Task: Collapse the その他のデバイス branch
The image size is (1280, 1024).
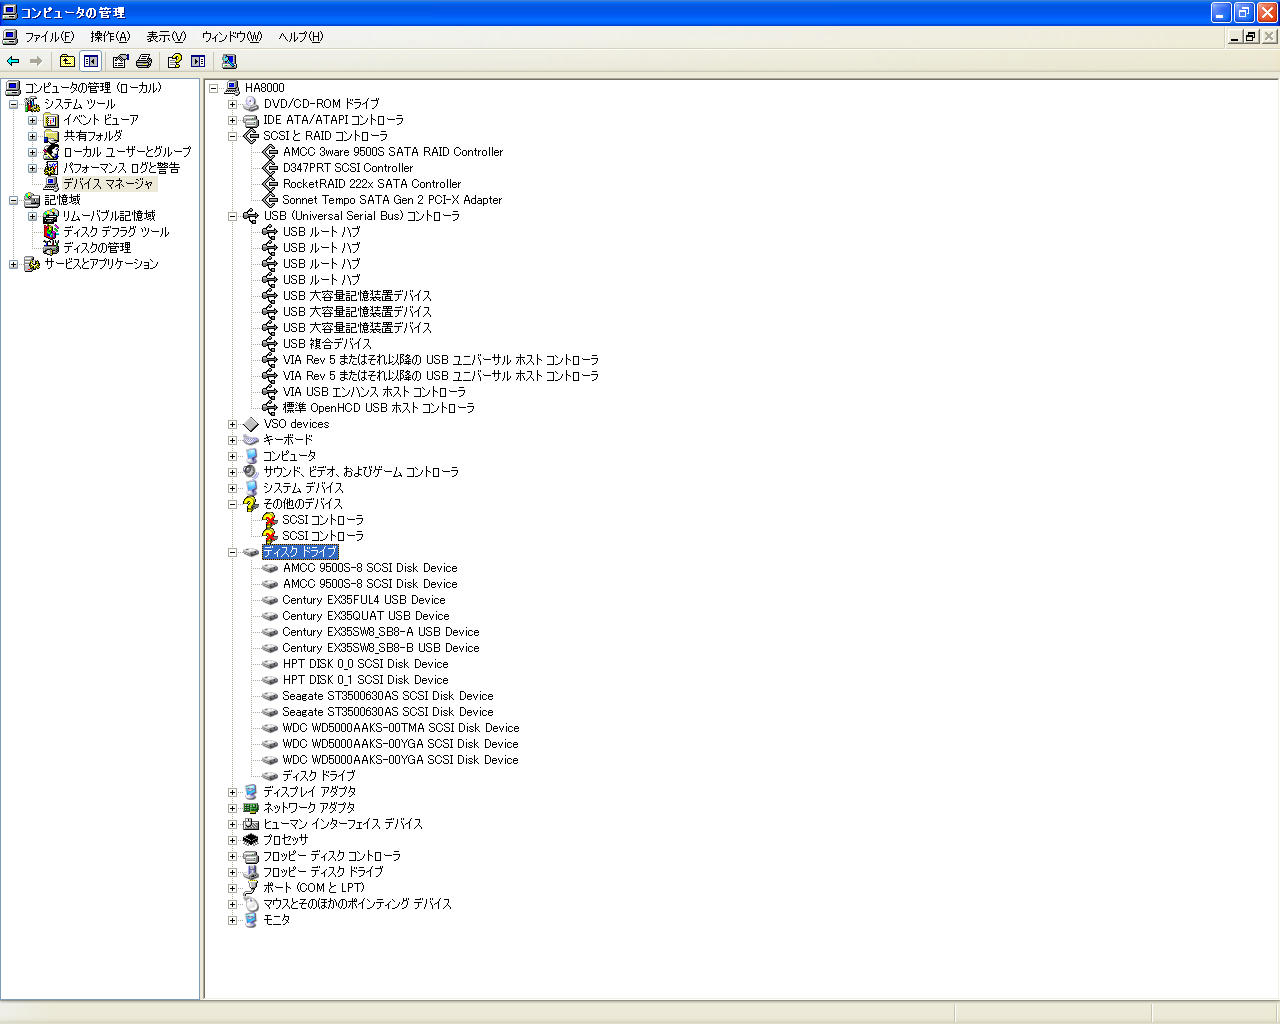Action: coord(232,504)
